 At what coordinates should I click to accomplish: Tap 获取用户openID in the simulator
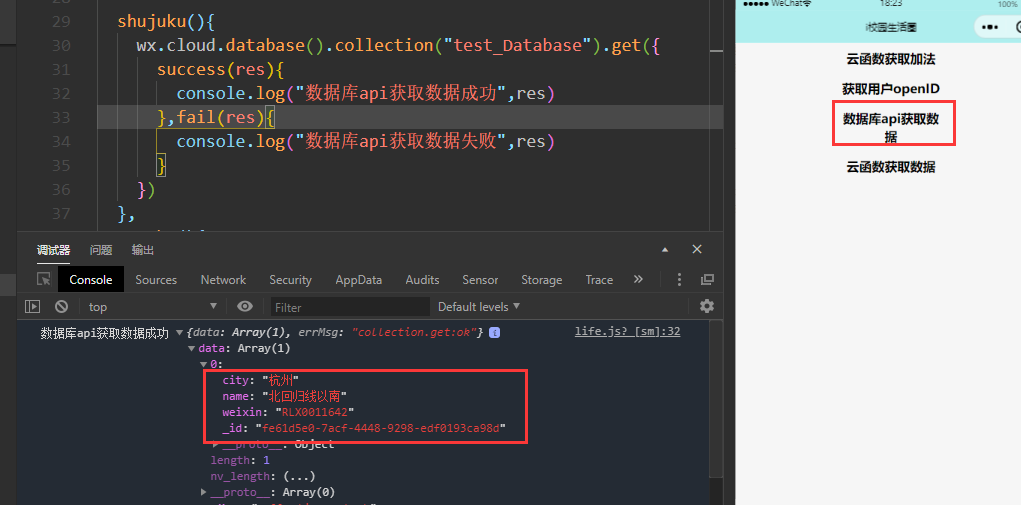pos(891,89)
